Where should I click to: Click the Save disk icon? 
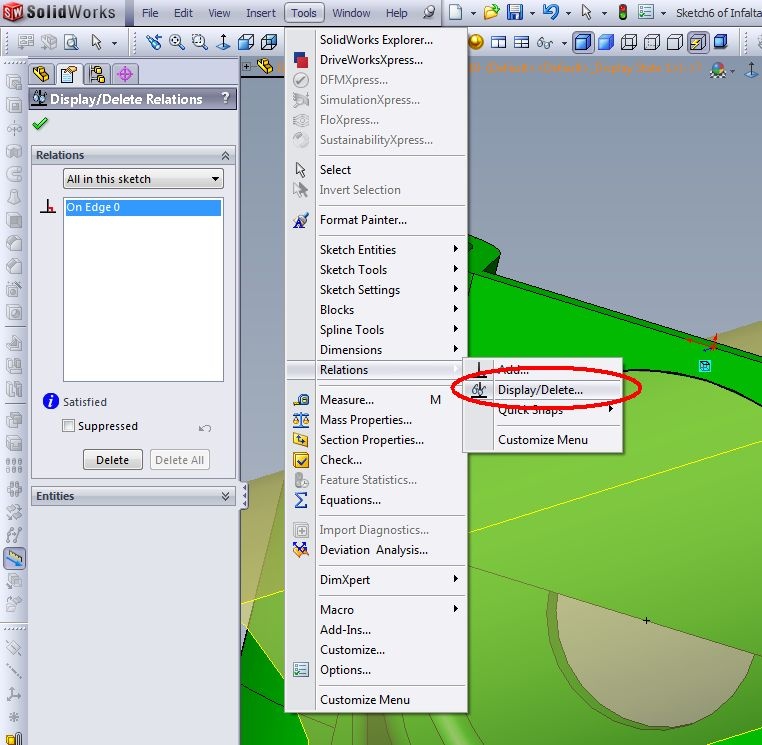click(515, 12)
